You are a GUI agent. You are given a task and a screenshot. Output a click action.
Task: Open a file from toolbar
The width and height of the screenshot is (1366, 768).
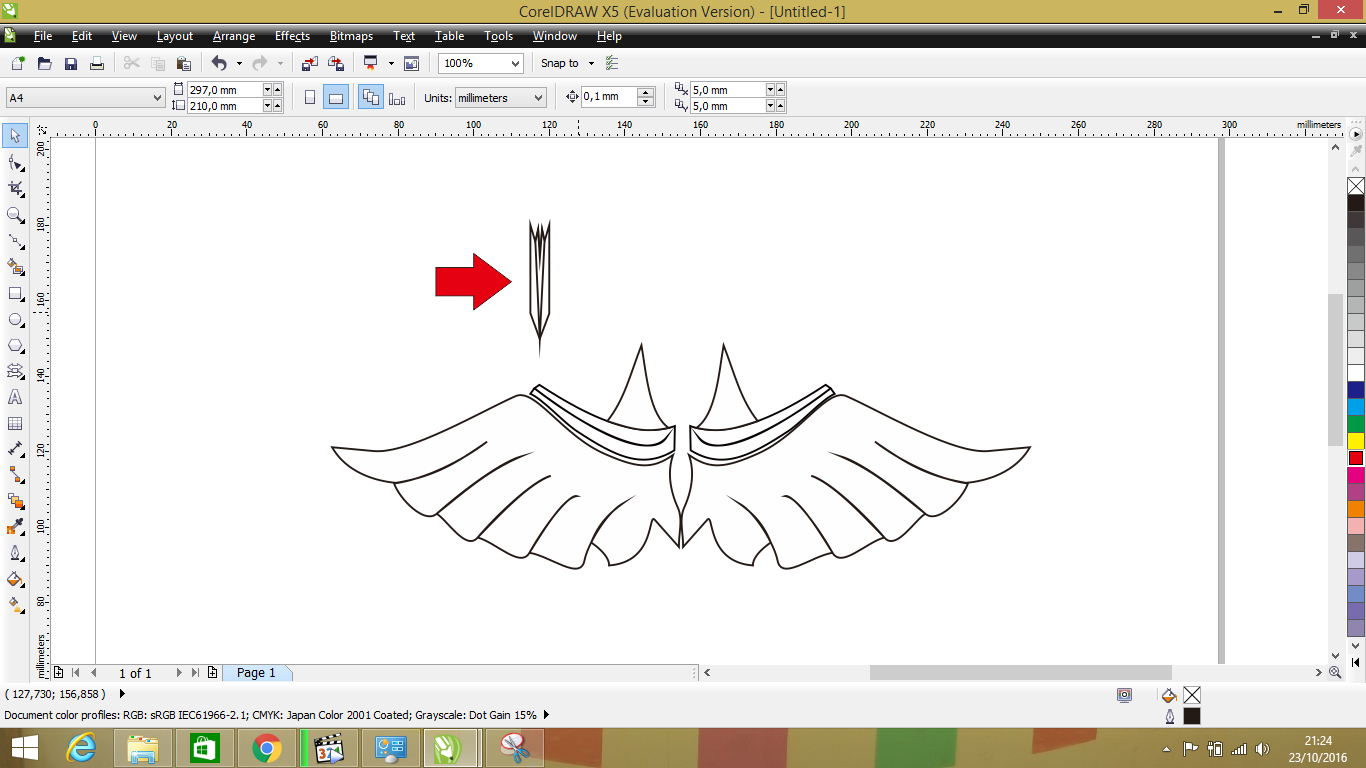[44, 63]
